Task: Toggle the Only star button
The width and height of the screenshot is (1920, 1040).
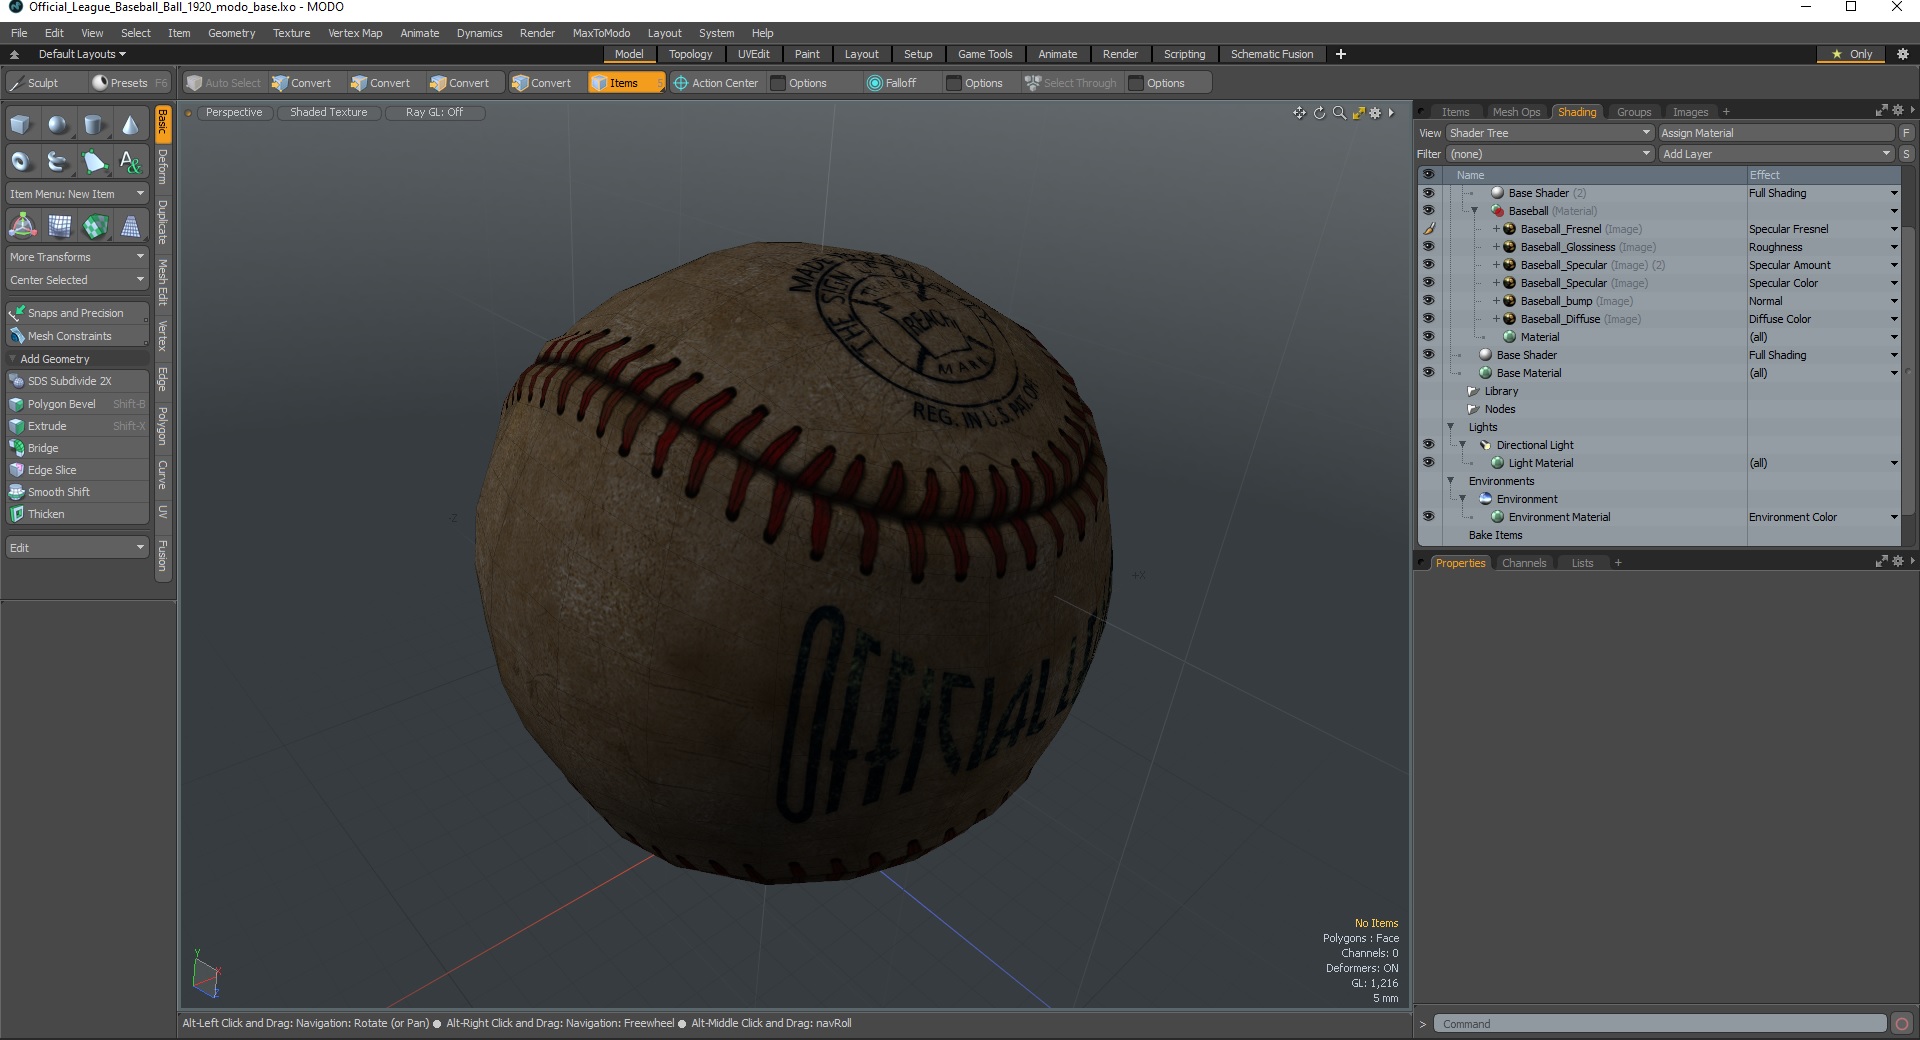Action: click(1851, 54)
